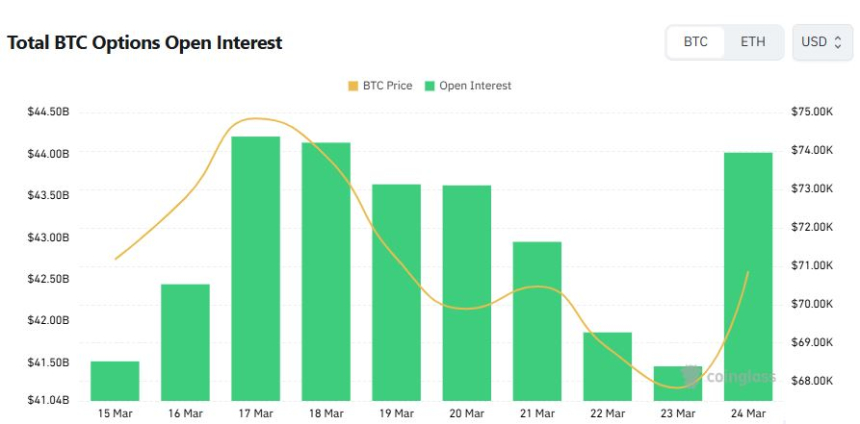Click the 20 Mar open interest bar

[x=467, y=292]
